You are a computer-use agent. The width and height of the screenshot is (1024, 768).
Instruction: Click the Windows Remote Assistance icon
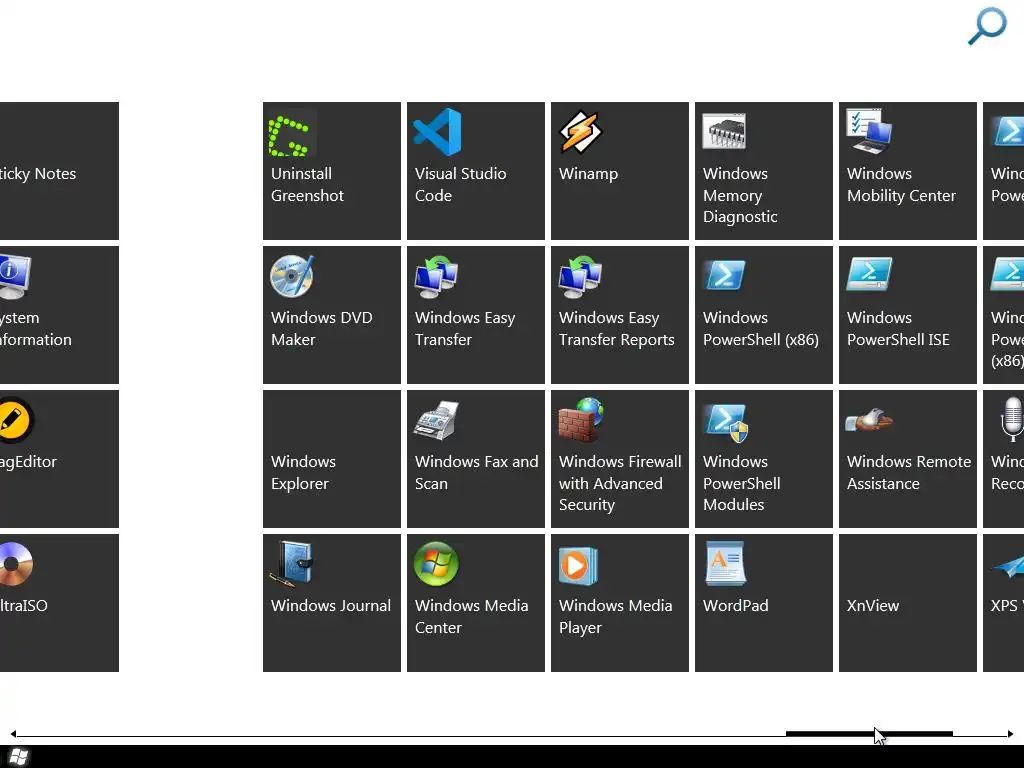(869, 420)
